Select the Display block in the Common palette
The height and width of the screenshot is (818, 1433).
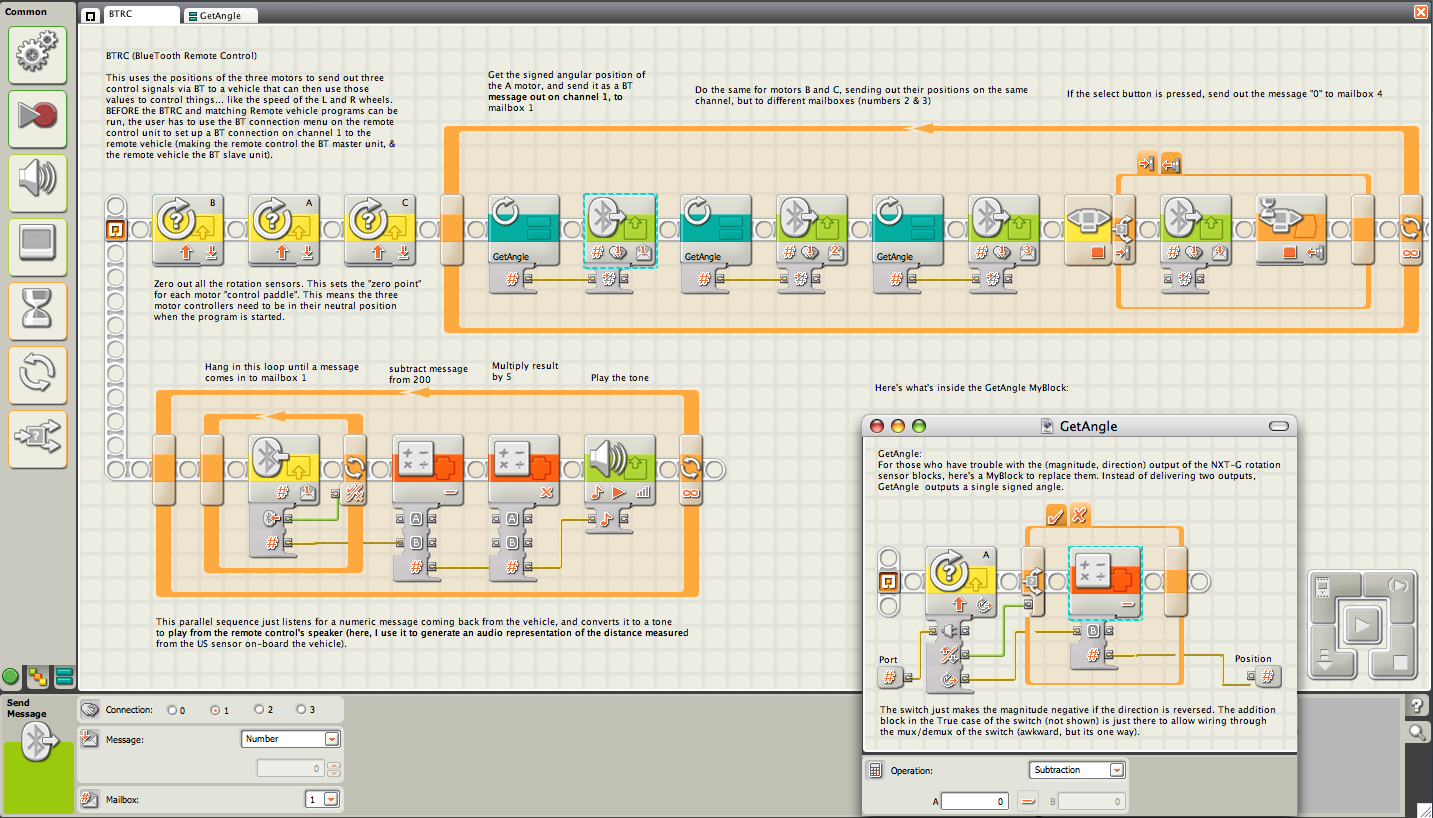[x=38, y=247]
